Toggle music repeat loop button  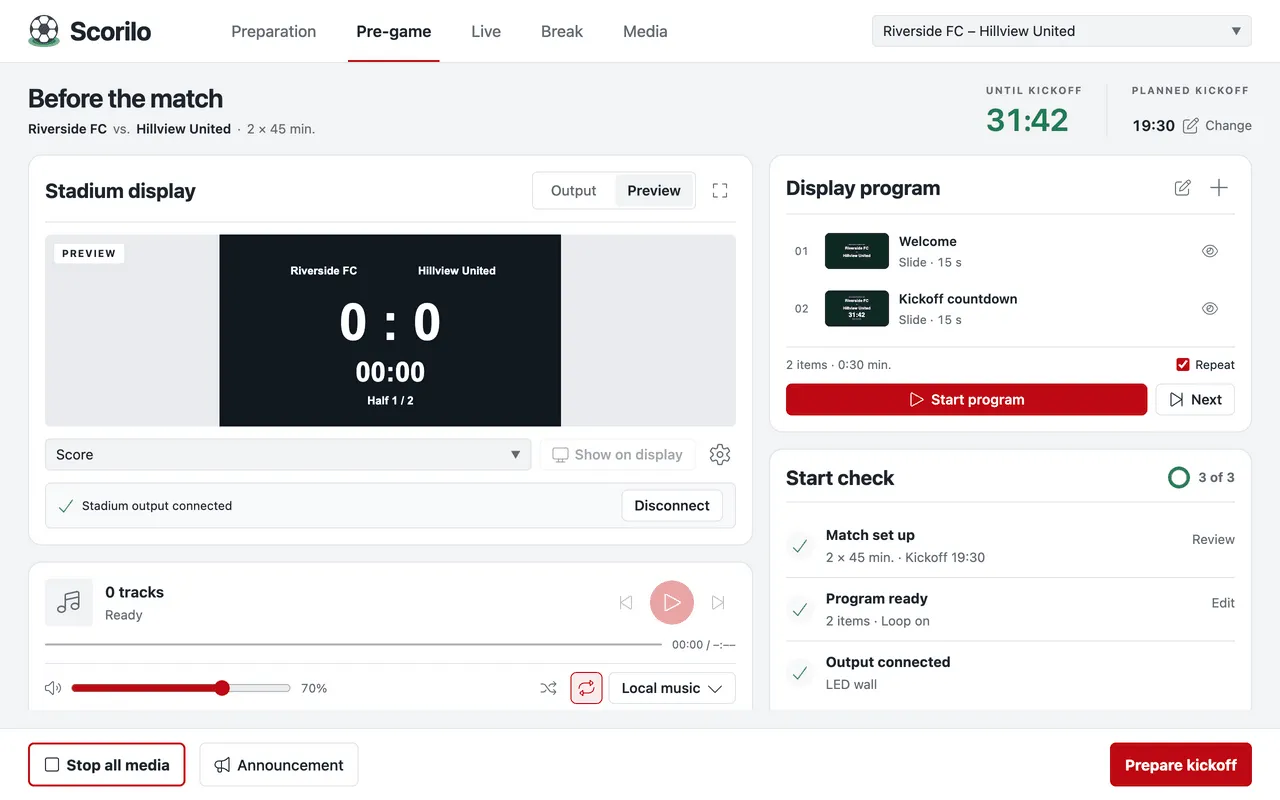(x=587, y=688)
